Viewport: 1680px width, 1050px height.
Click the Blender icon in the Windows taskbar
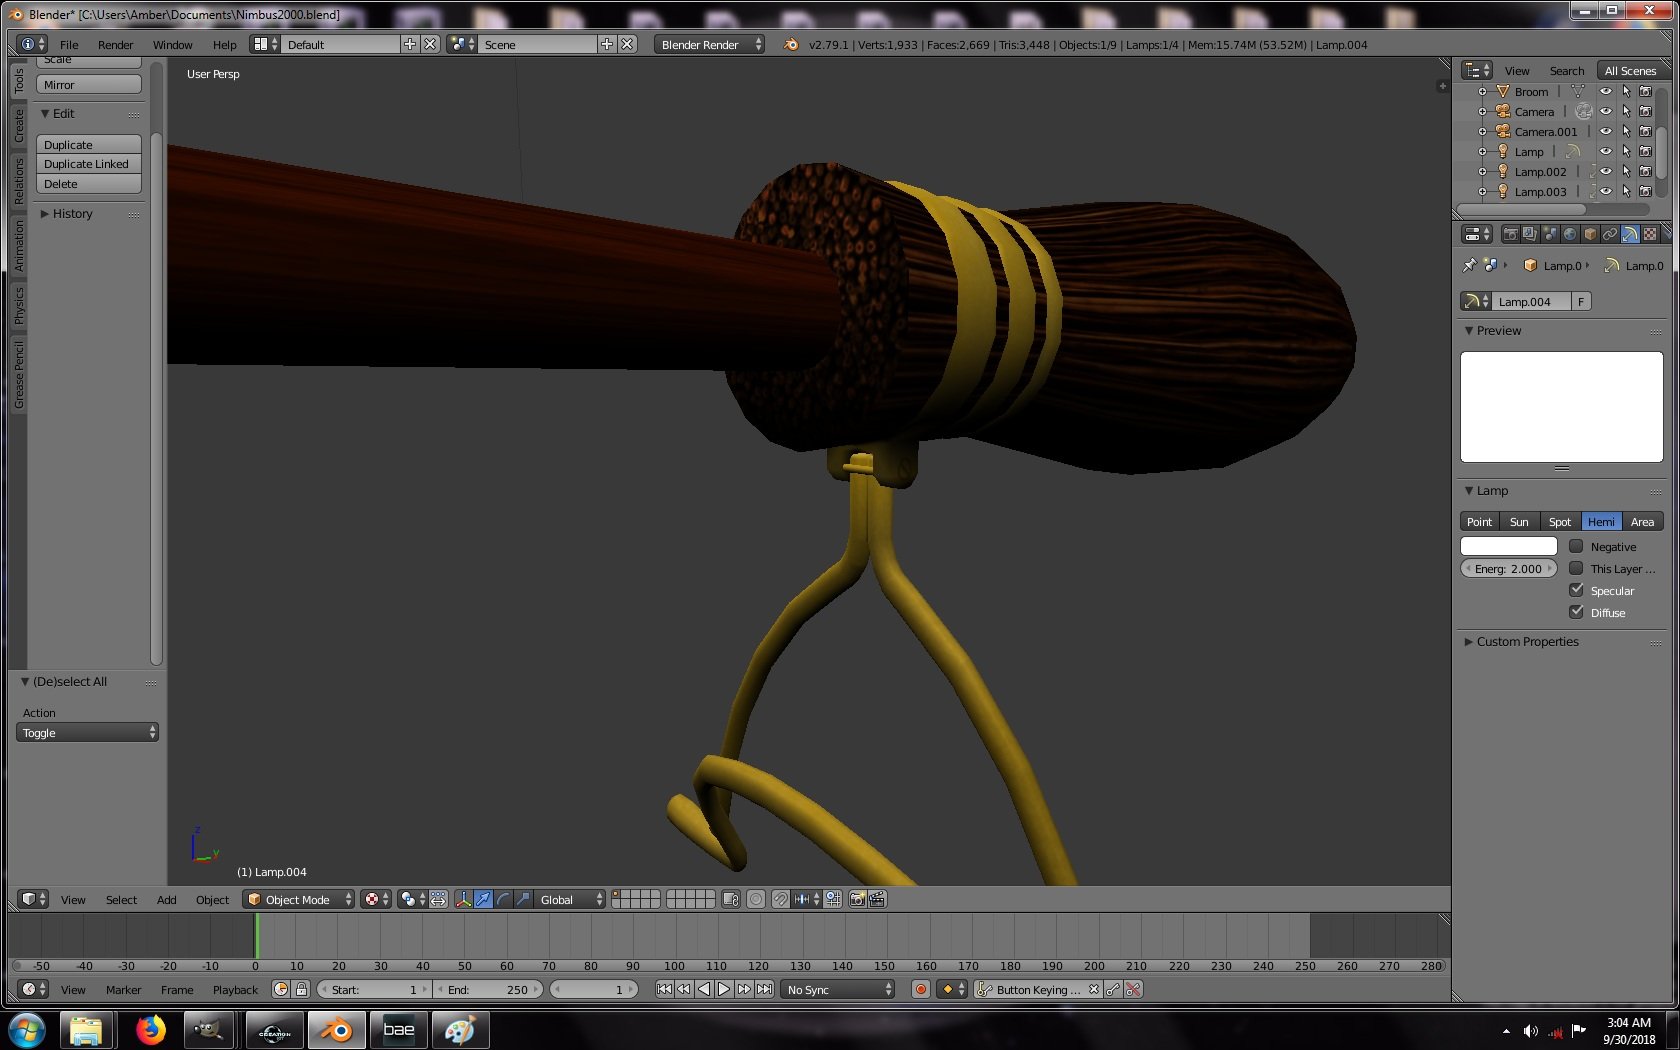pyautogui.click(x=336, y=1030)
